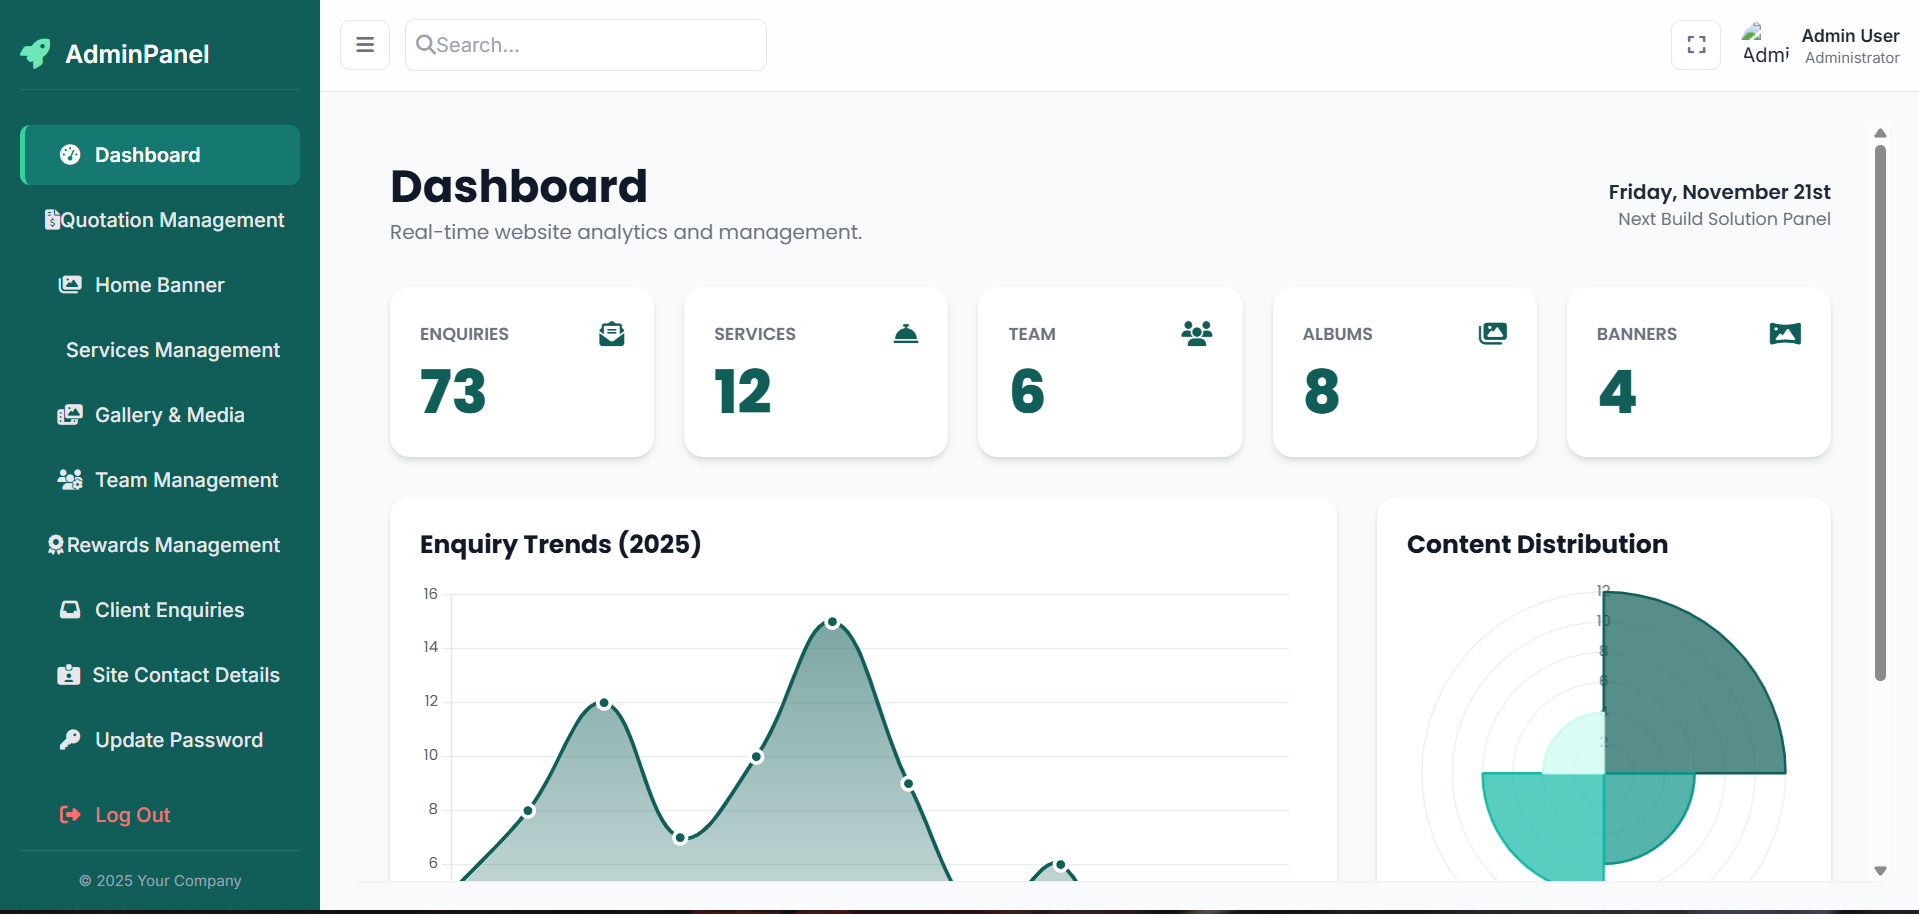
Task: Click the Rewards Management award icon
Action: tap(56, 545)
